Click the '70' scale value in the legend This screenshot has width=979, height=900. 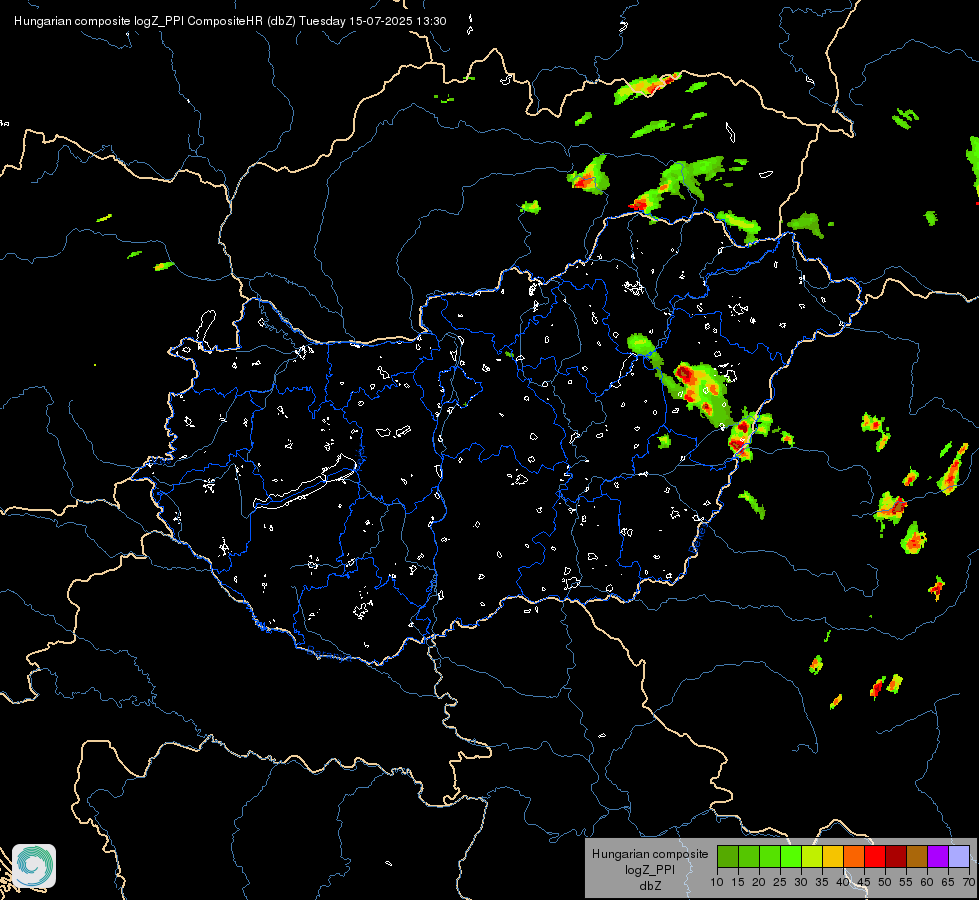(x=969, y=882)
